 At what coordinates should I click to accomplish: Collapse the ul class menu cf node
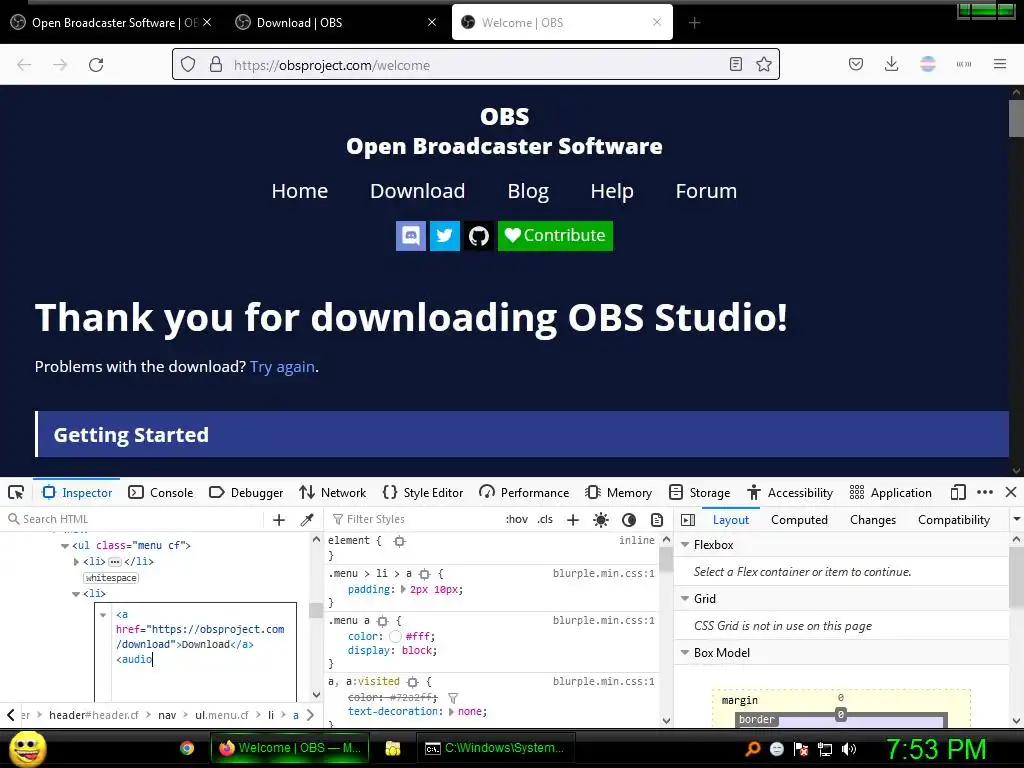(65, 545)
